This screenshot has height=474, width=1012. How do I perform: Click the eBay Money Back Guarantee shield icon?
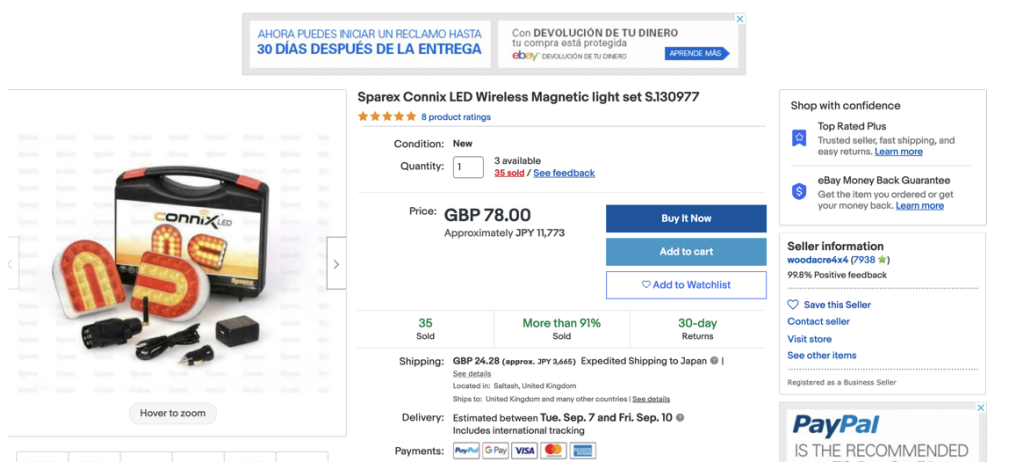coord(799,191)
